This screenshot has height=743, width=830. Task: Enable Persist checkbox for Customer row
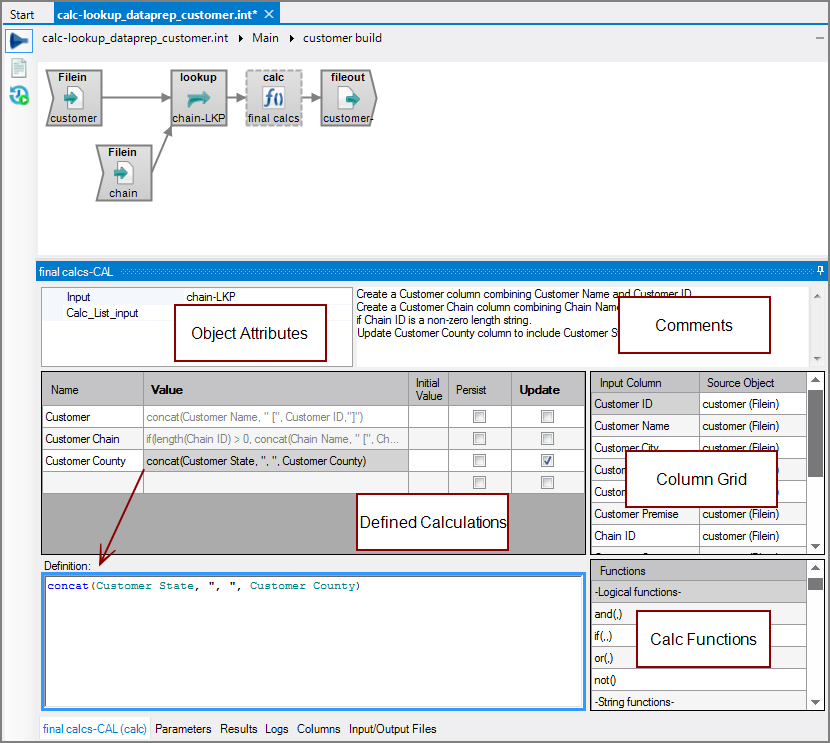click(x=479, y=417)
